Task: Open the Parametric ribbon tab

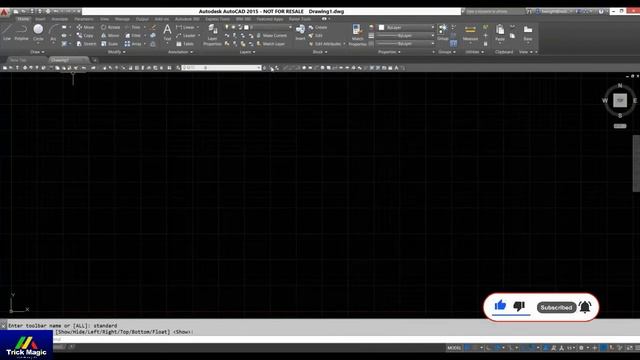Action: click(x=84, y=19)
